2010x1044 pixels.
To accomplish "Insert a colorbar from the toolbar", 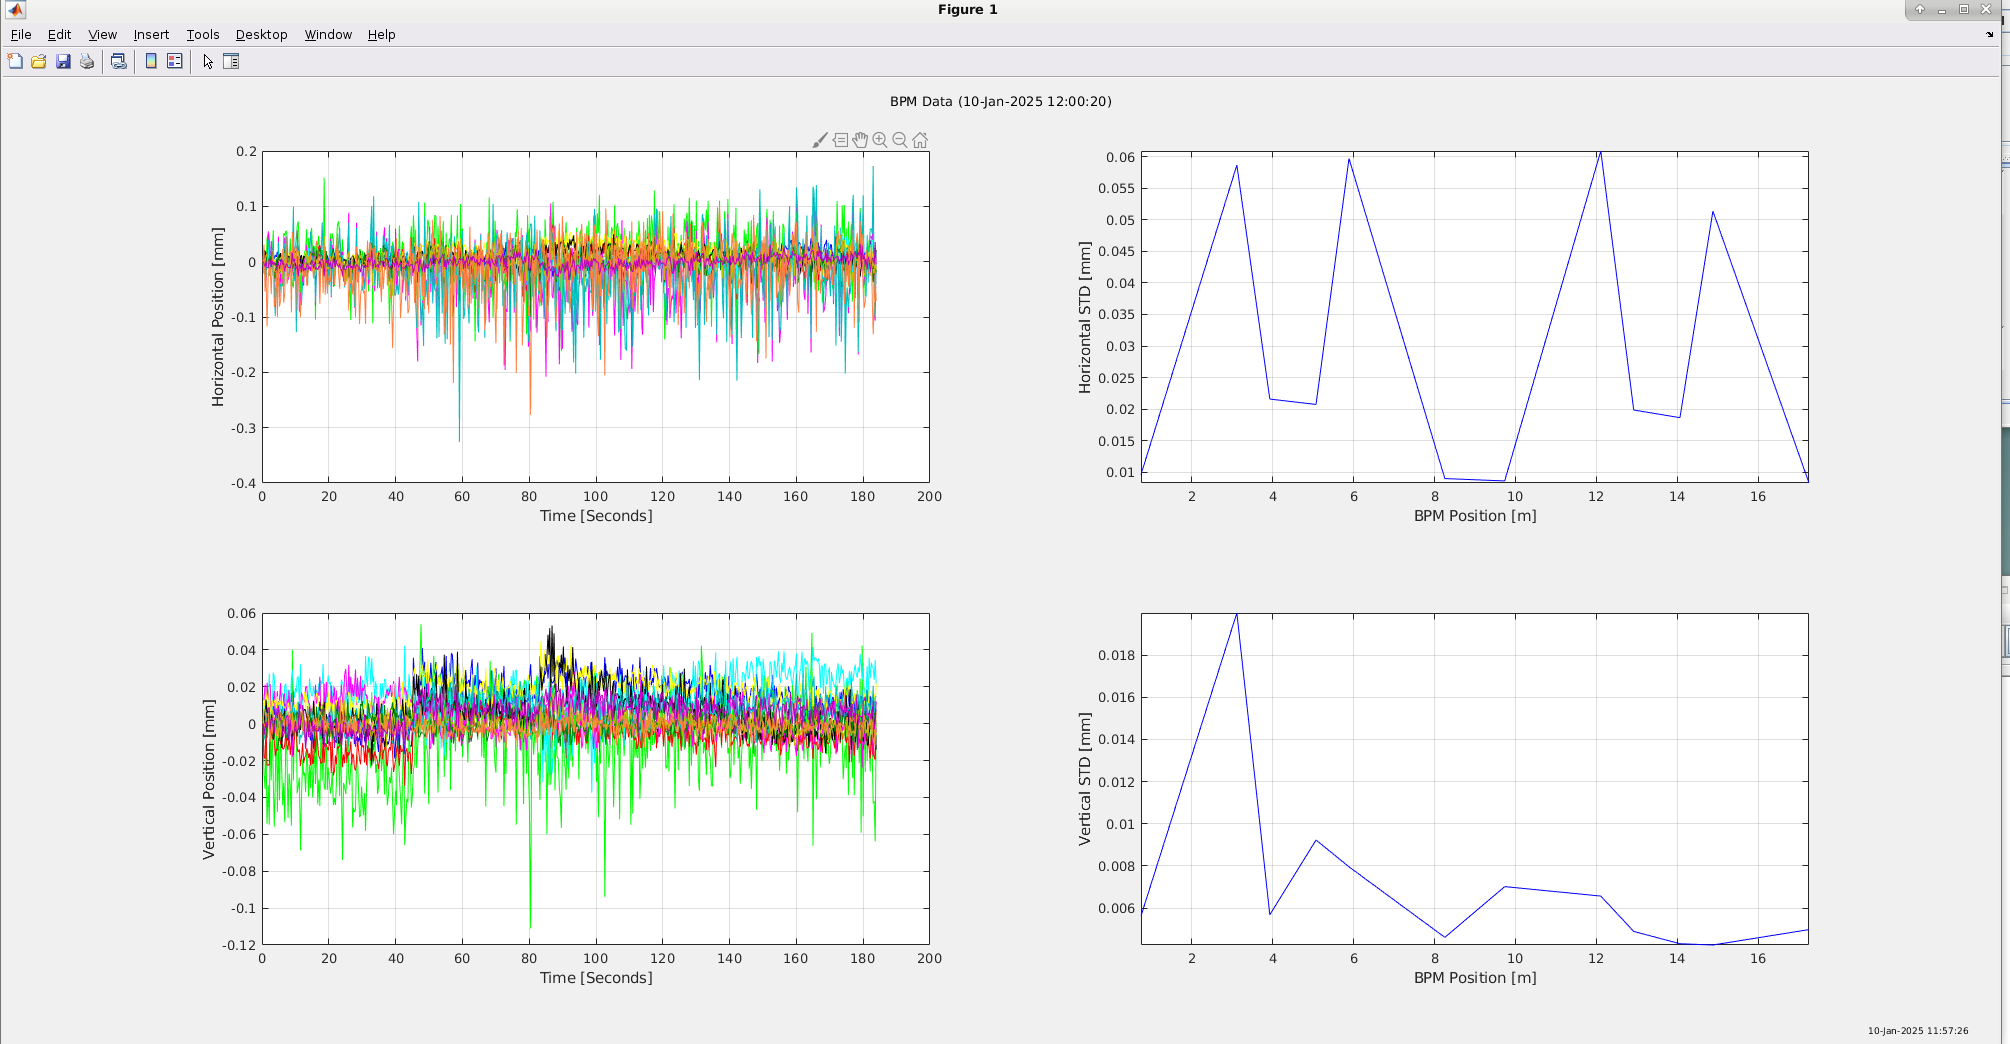I will [x=151, y=61].
